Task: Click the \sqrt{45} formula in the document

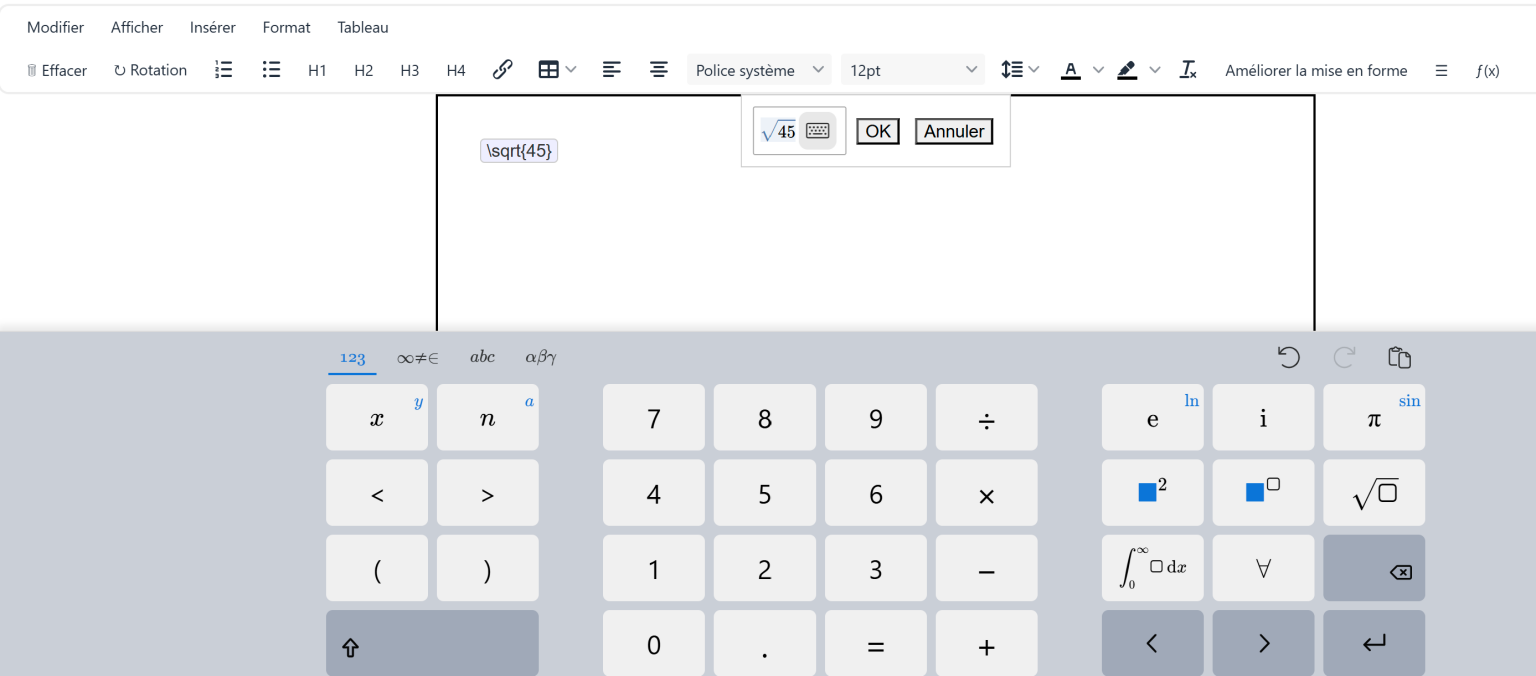Action: tap(519, 151)
